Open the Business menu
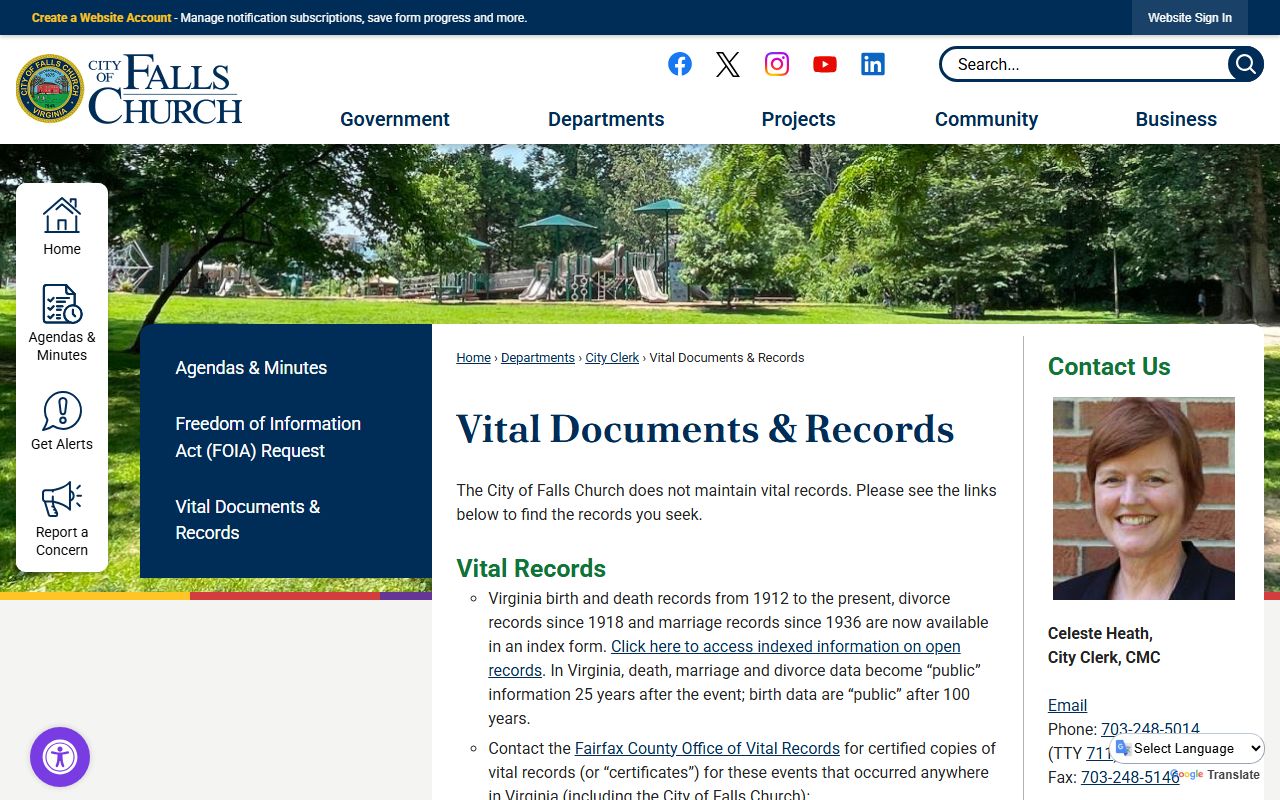The width and height of the screenshot is (1280, 800). click(1176, 119)
